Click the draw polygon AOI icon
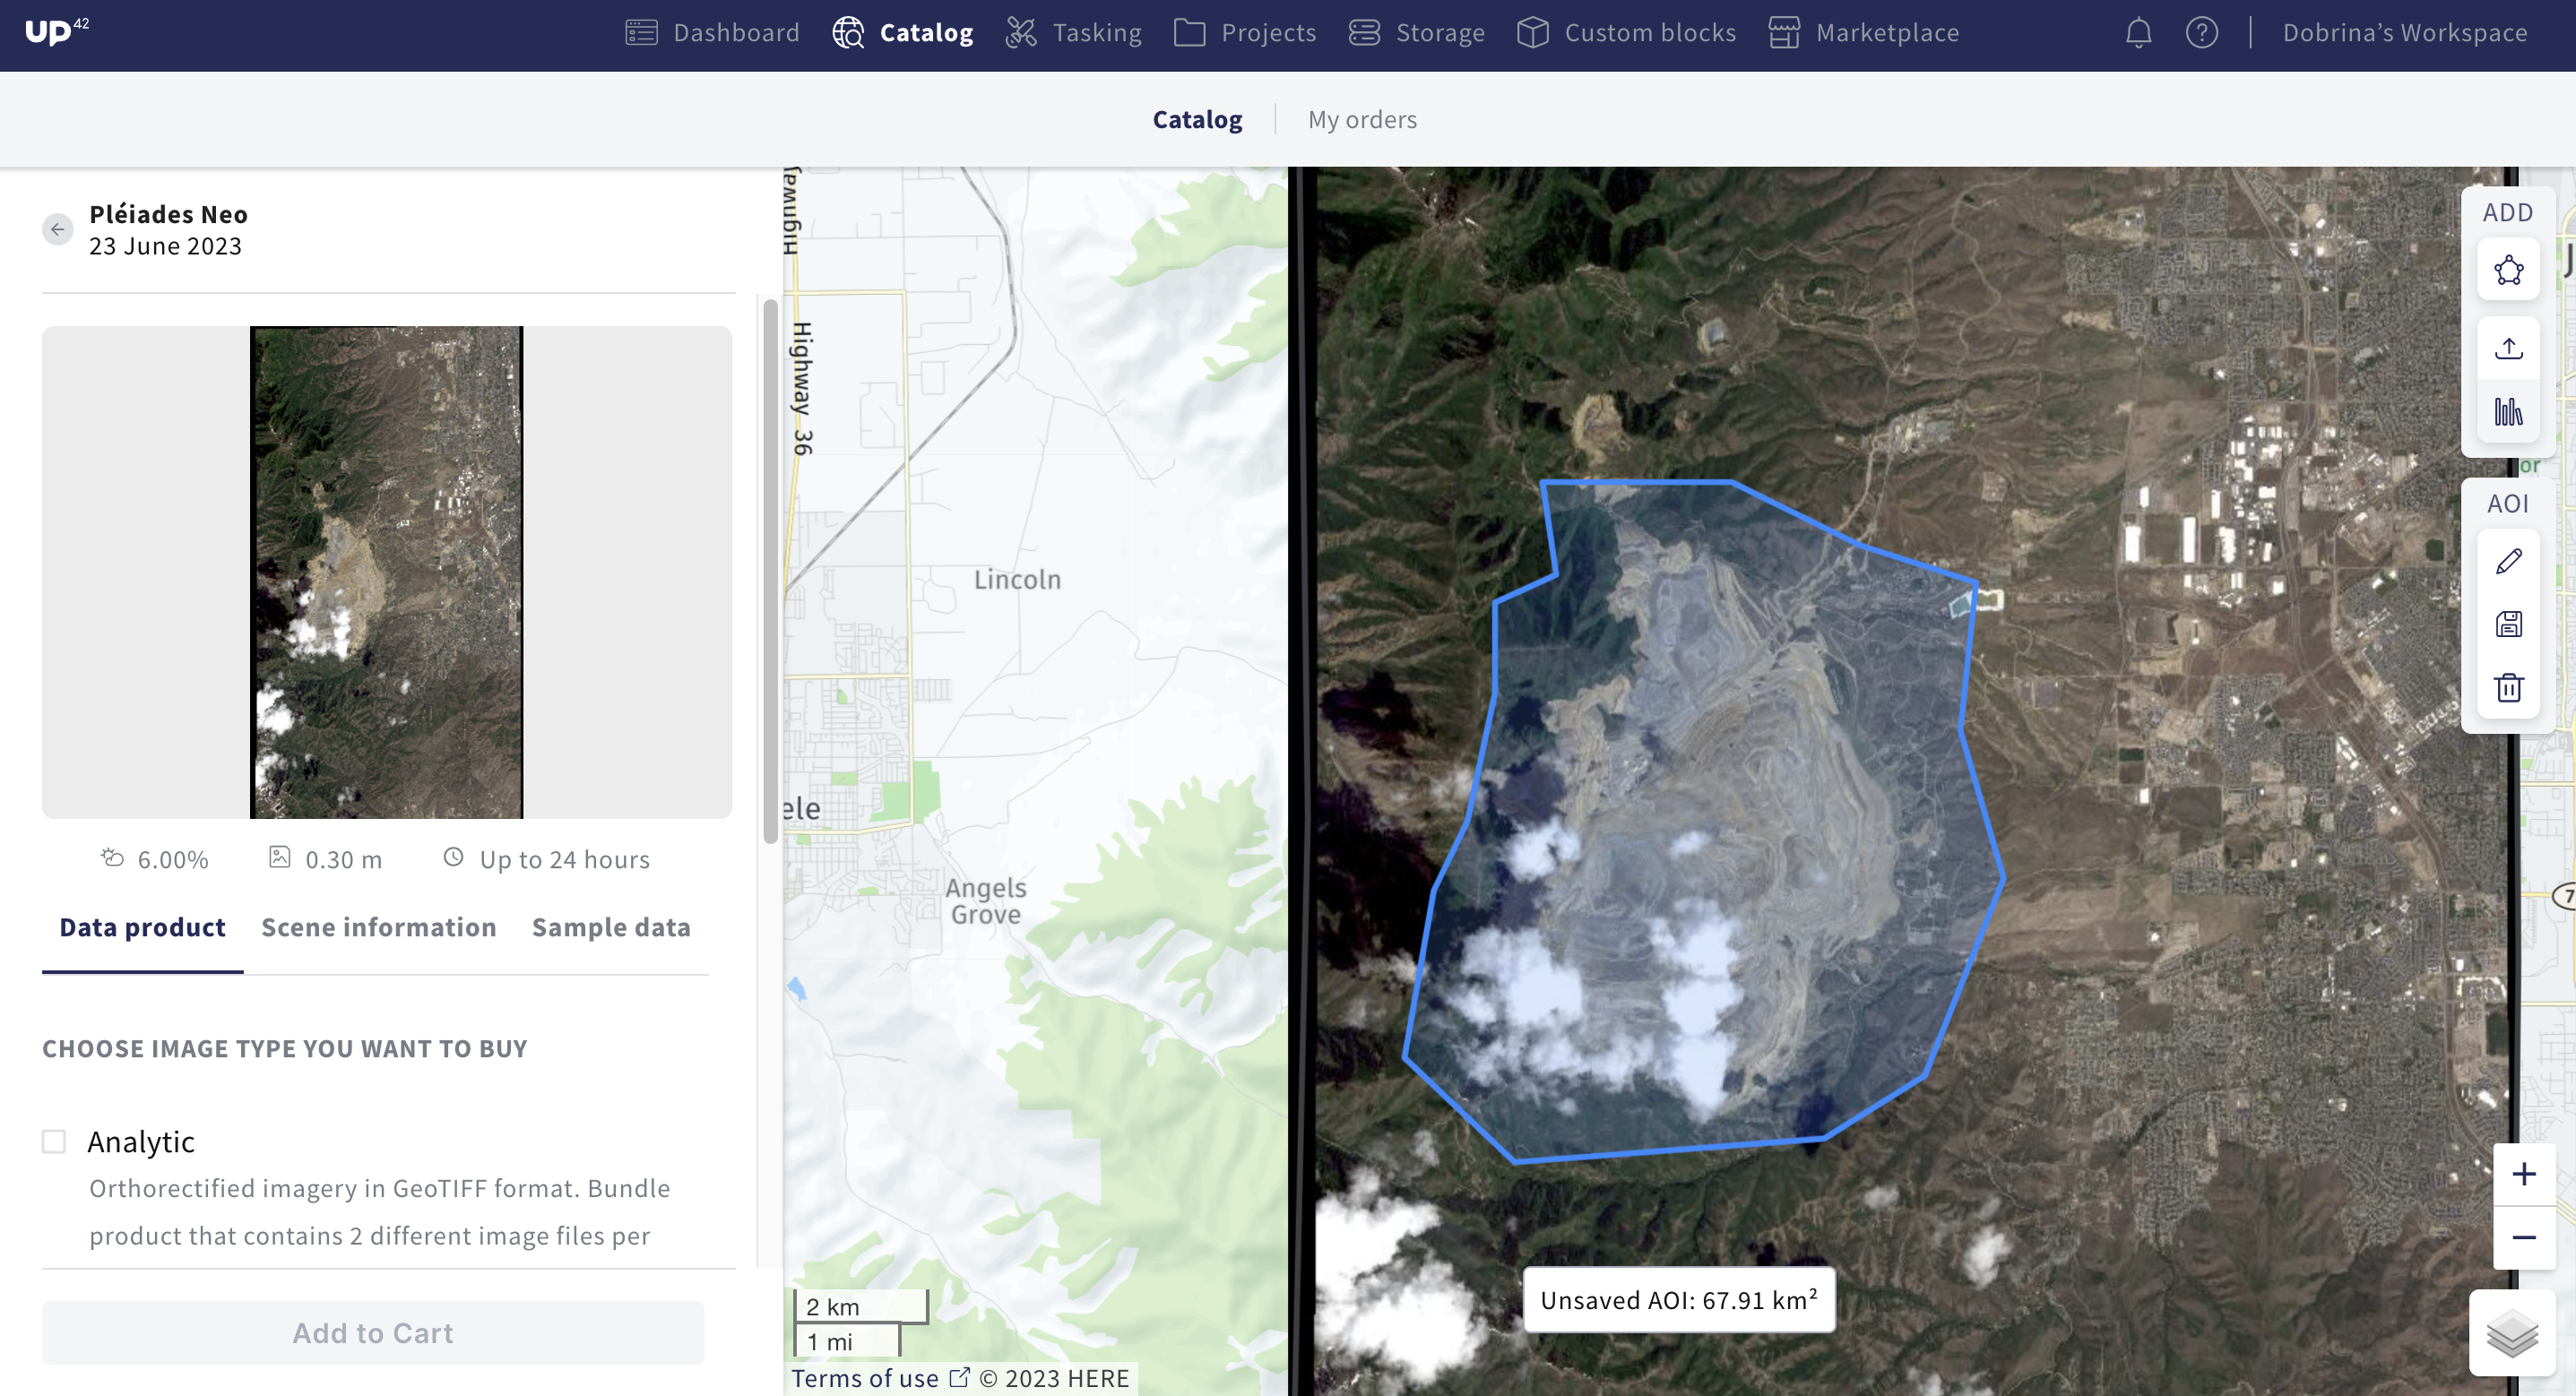Image resolution: width=2576 pixels, height=1396 pixels. tap(2508, 270)
